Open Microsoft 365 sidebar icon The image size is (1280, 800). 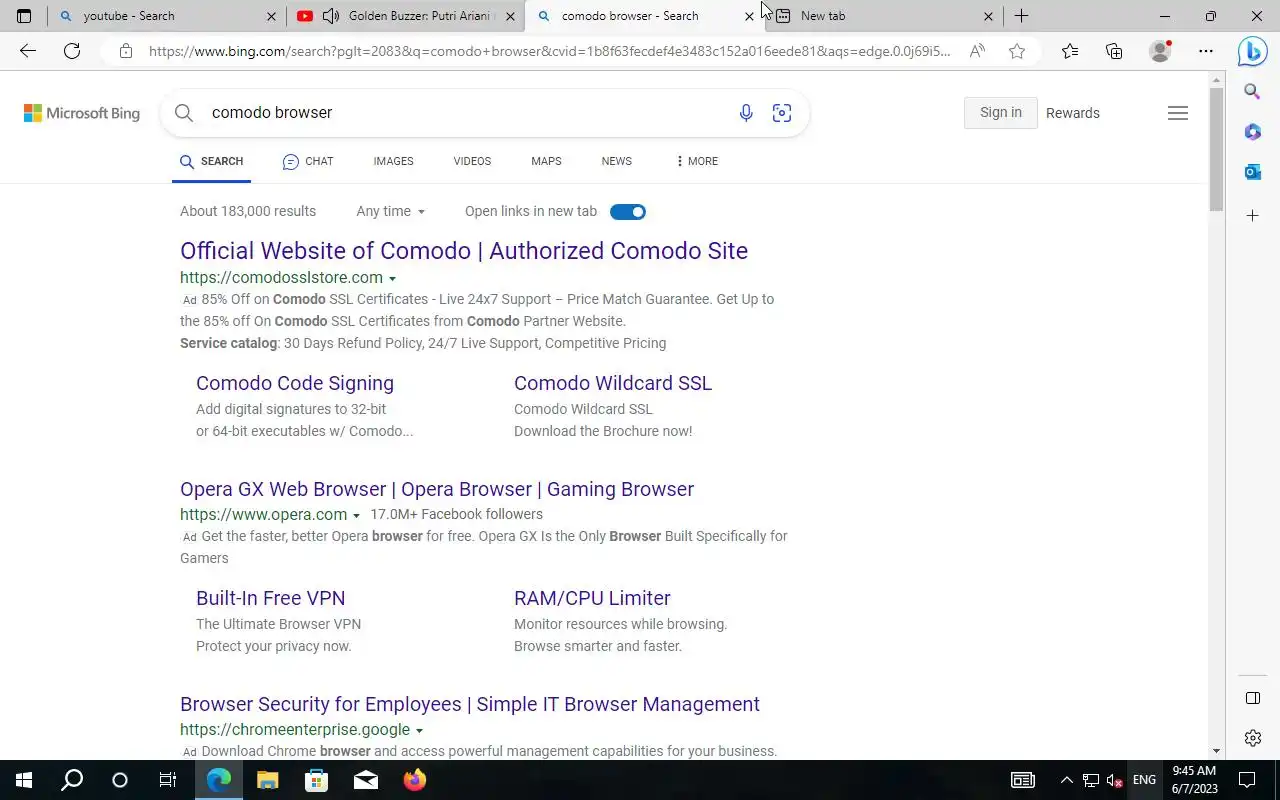click(x=1252, y=132)
